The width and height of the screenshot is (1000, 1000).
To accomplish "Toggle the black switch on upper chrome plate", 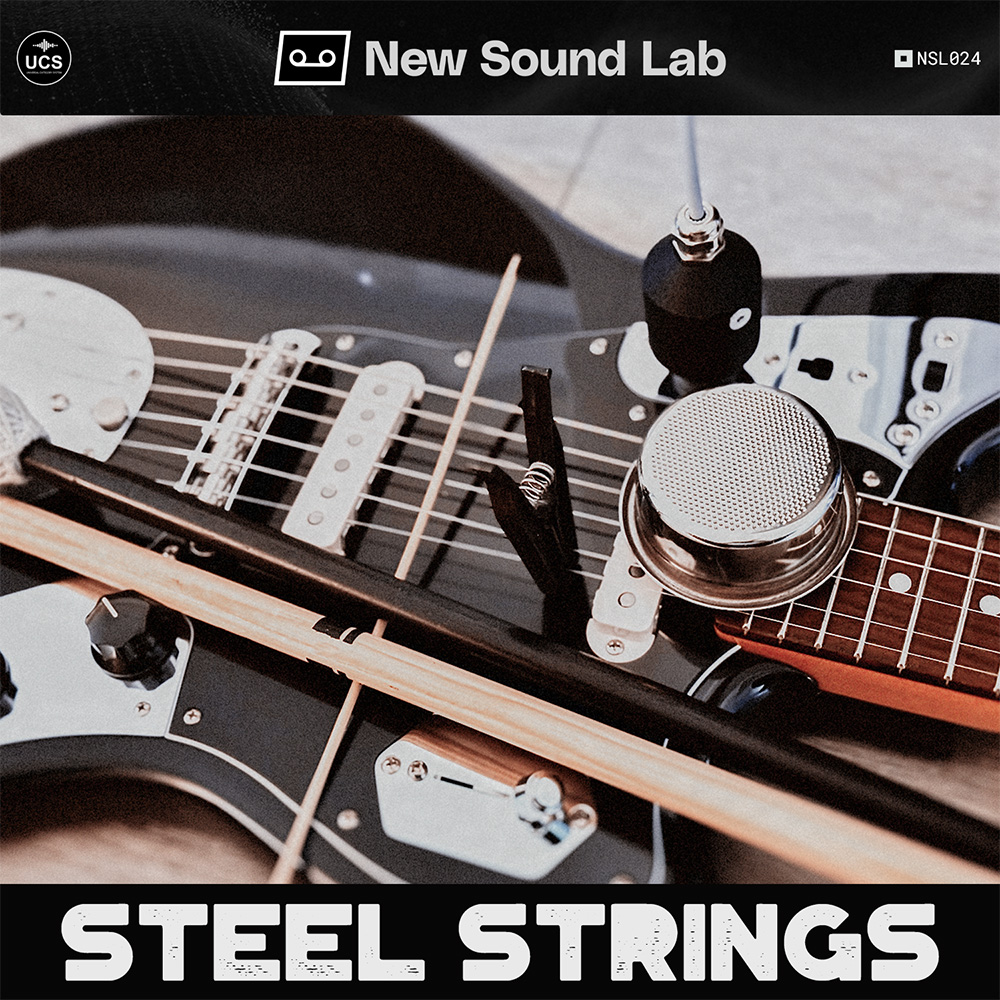I will click(x=815, y=368).
